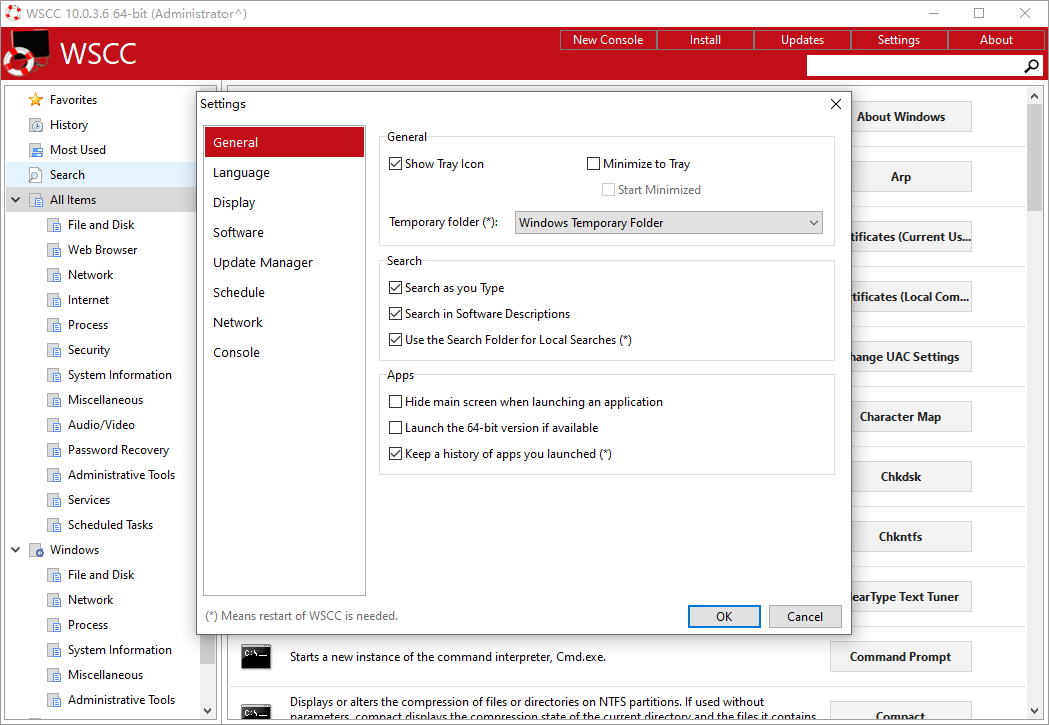Image resolution: width=1049 pixels, height=725 pixels.
Task: Click the Scheduled Tasks item icon
Action: 54,525
